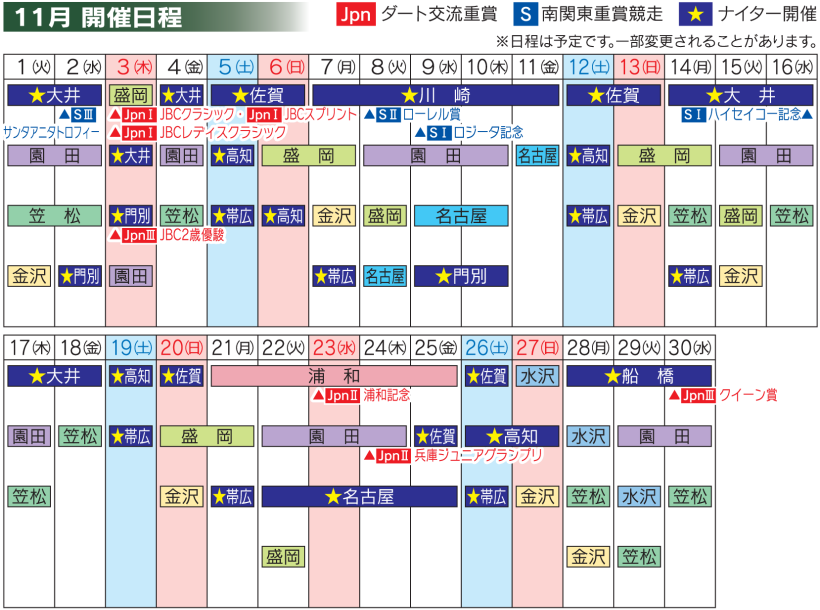Click the red Jpn legend icon
The width and height of the screenshot is (820, 610).
point(355,16)
